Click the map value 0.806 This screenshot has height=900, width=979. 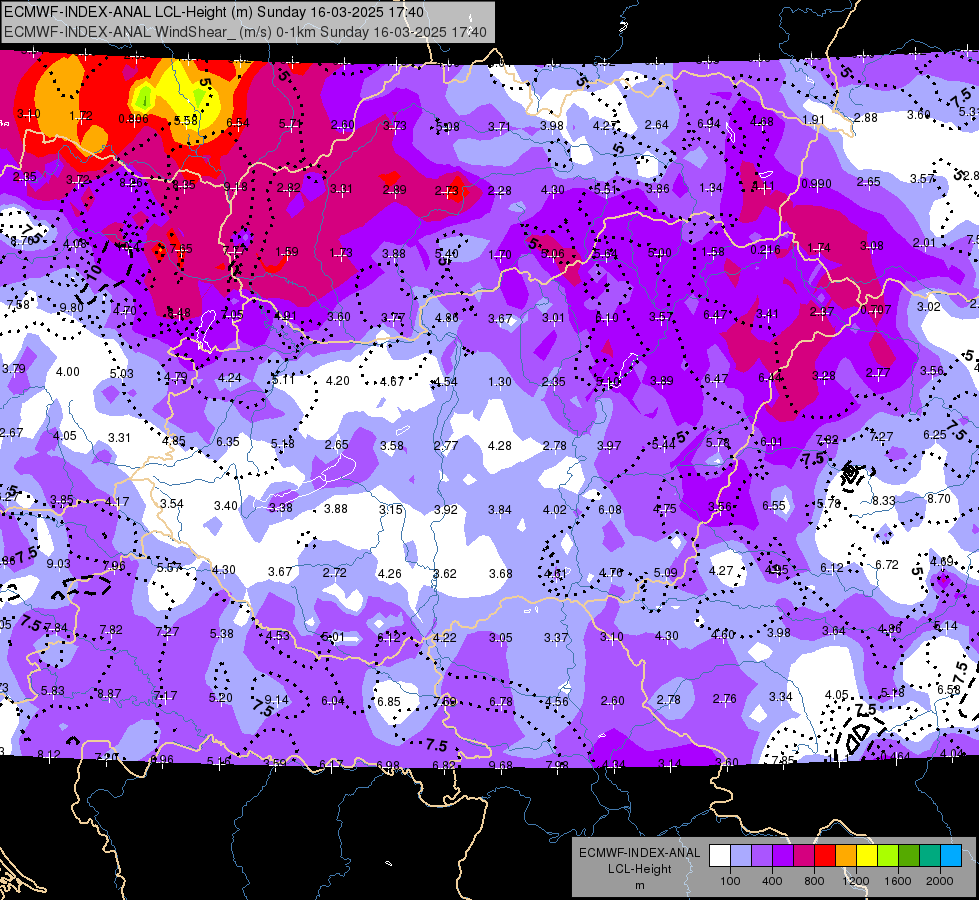point(134,119)
